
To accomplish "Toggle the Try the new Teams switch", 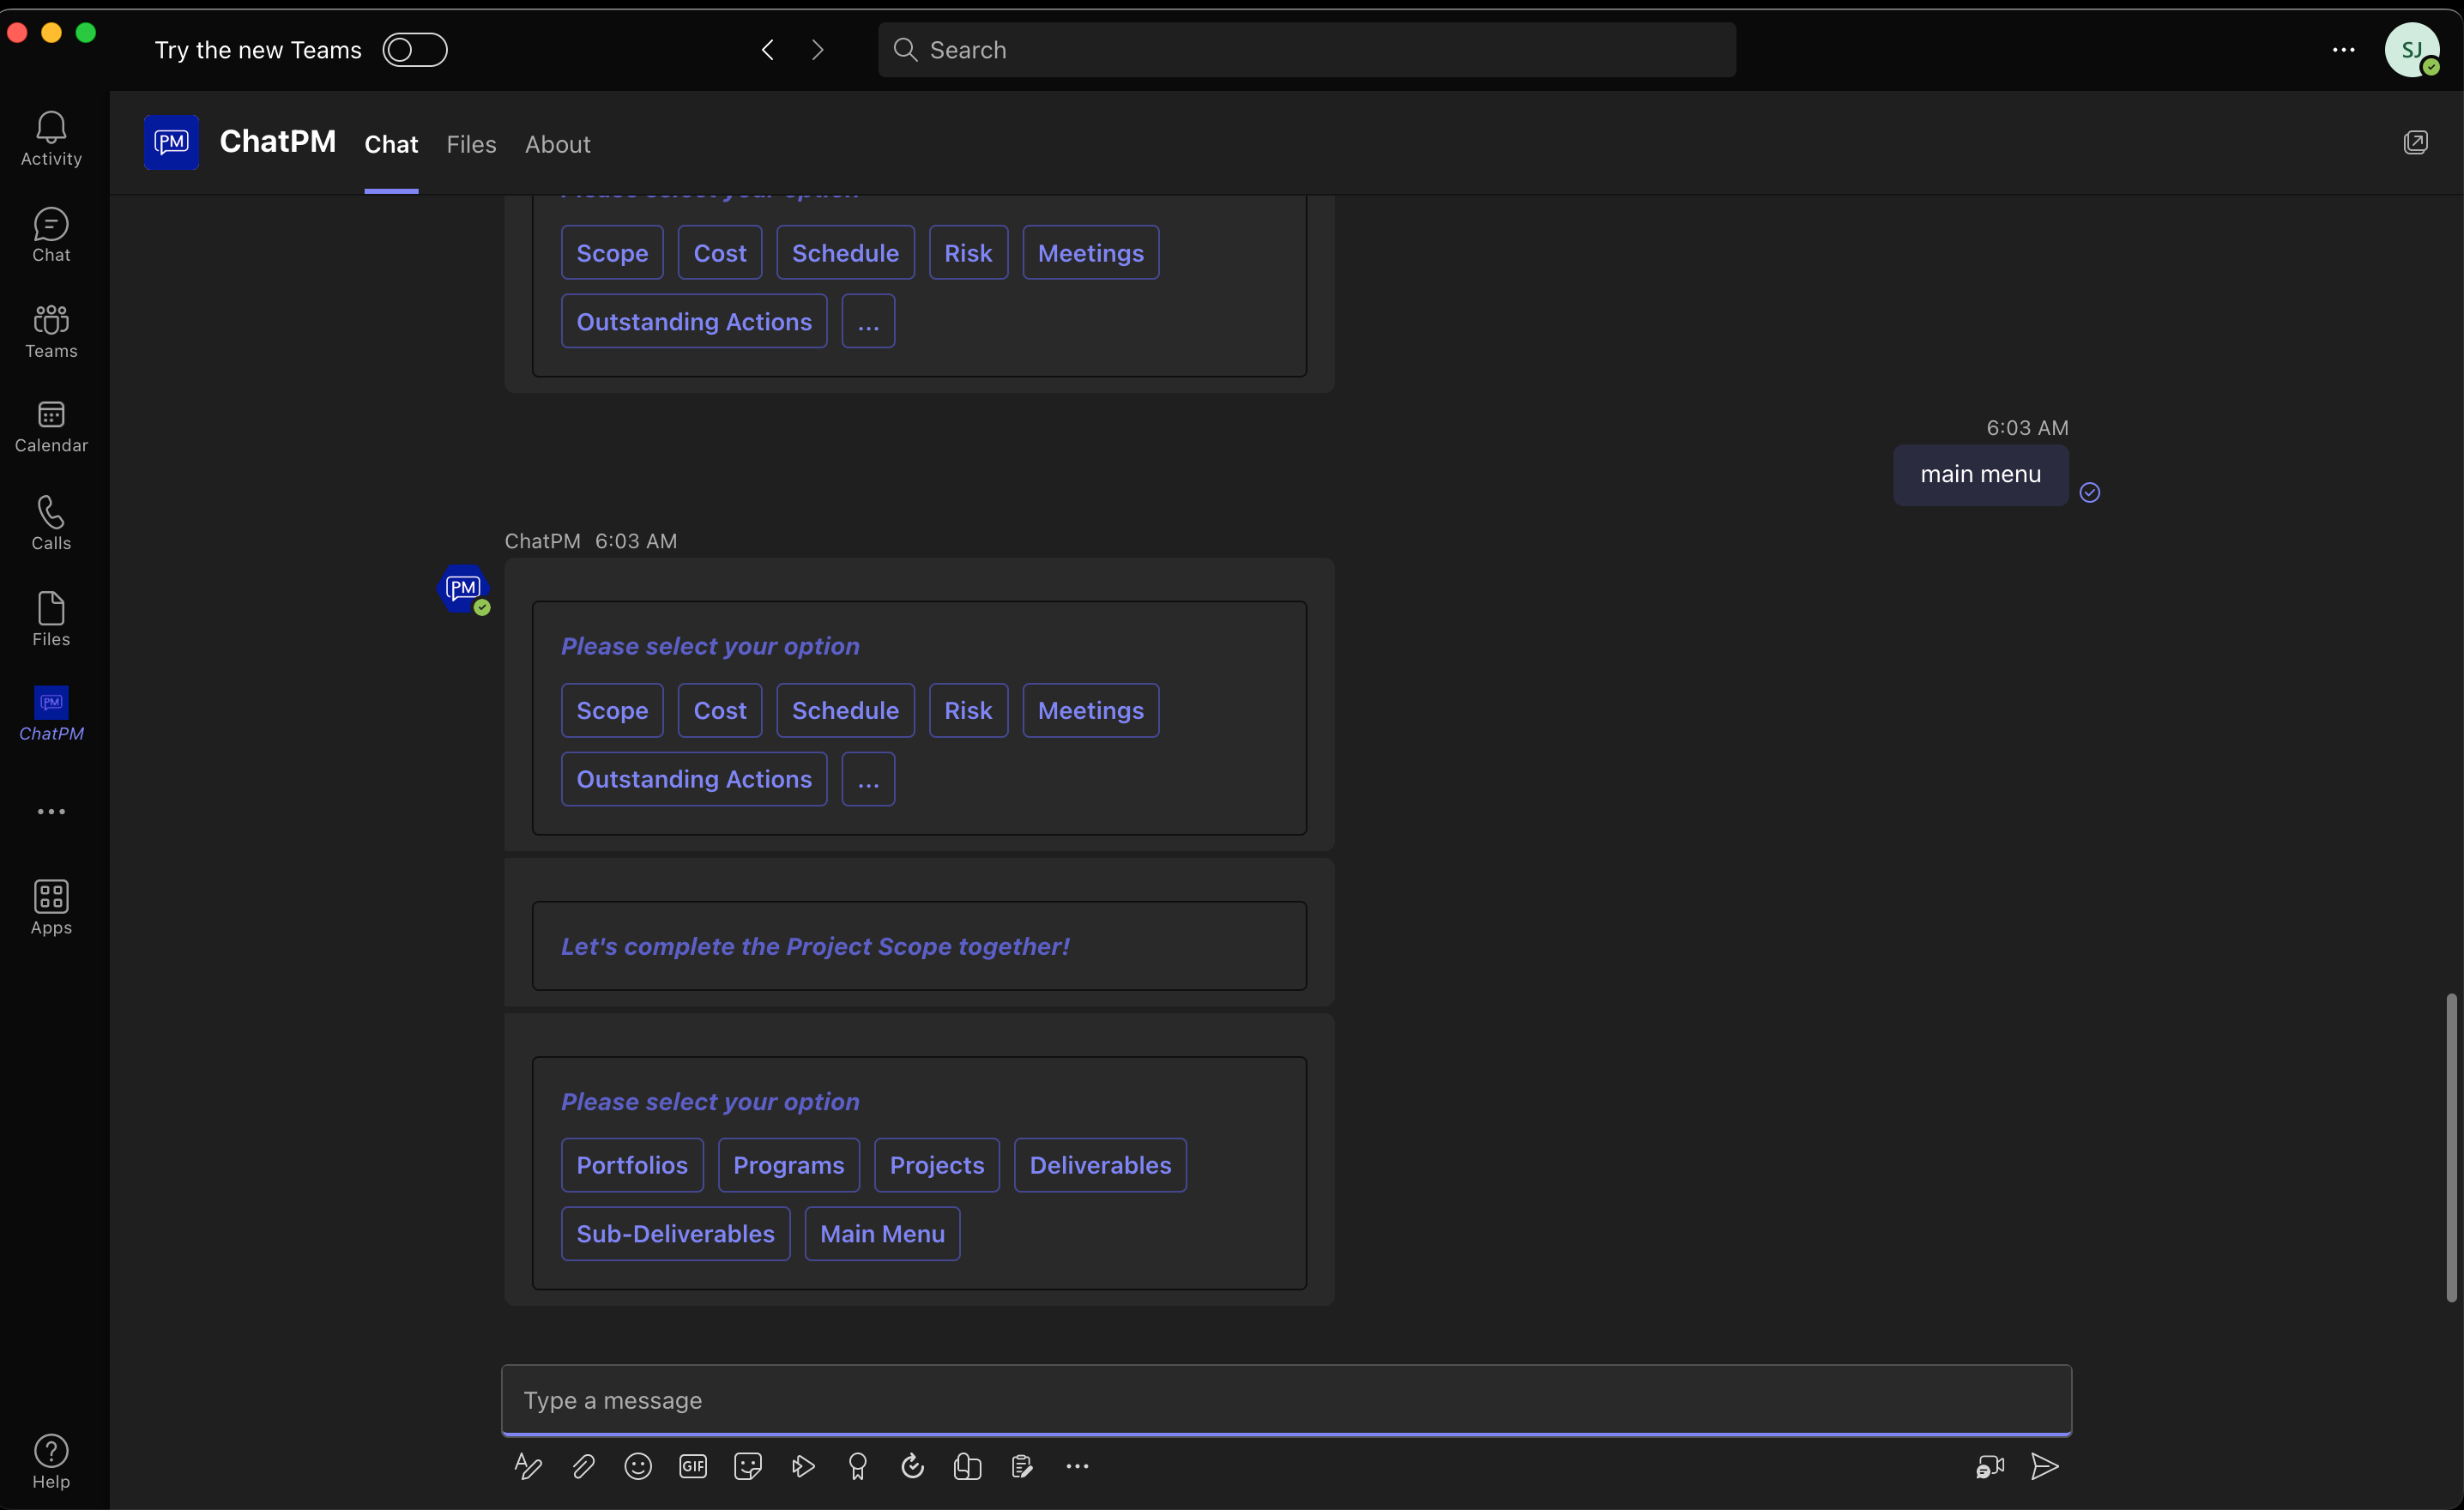I will tap(415, 50).
